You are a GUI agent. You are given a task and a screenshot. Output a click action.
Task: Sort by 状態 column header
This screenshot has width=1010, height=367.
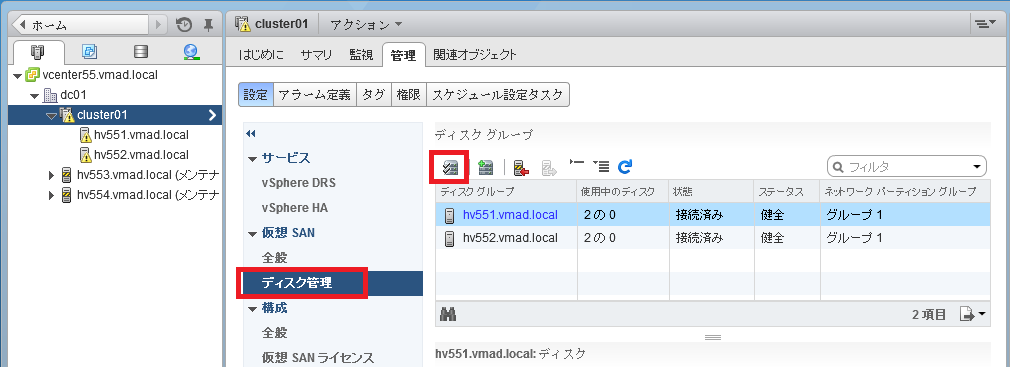click(711, 191)
